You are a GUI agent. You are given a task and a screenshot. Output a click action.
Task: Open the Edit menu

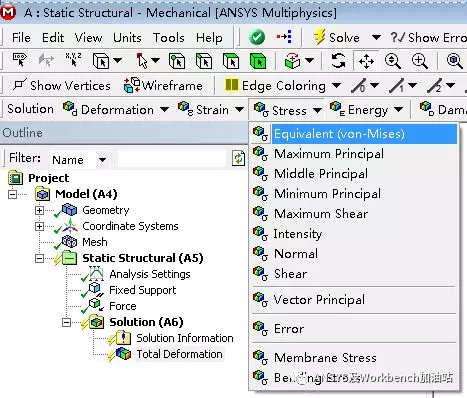(53, 38)
